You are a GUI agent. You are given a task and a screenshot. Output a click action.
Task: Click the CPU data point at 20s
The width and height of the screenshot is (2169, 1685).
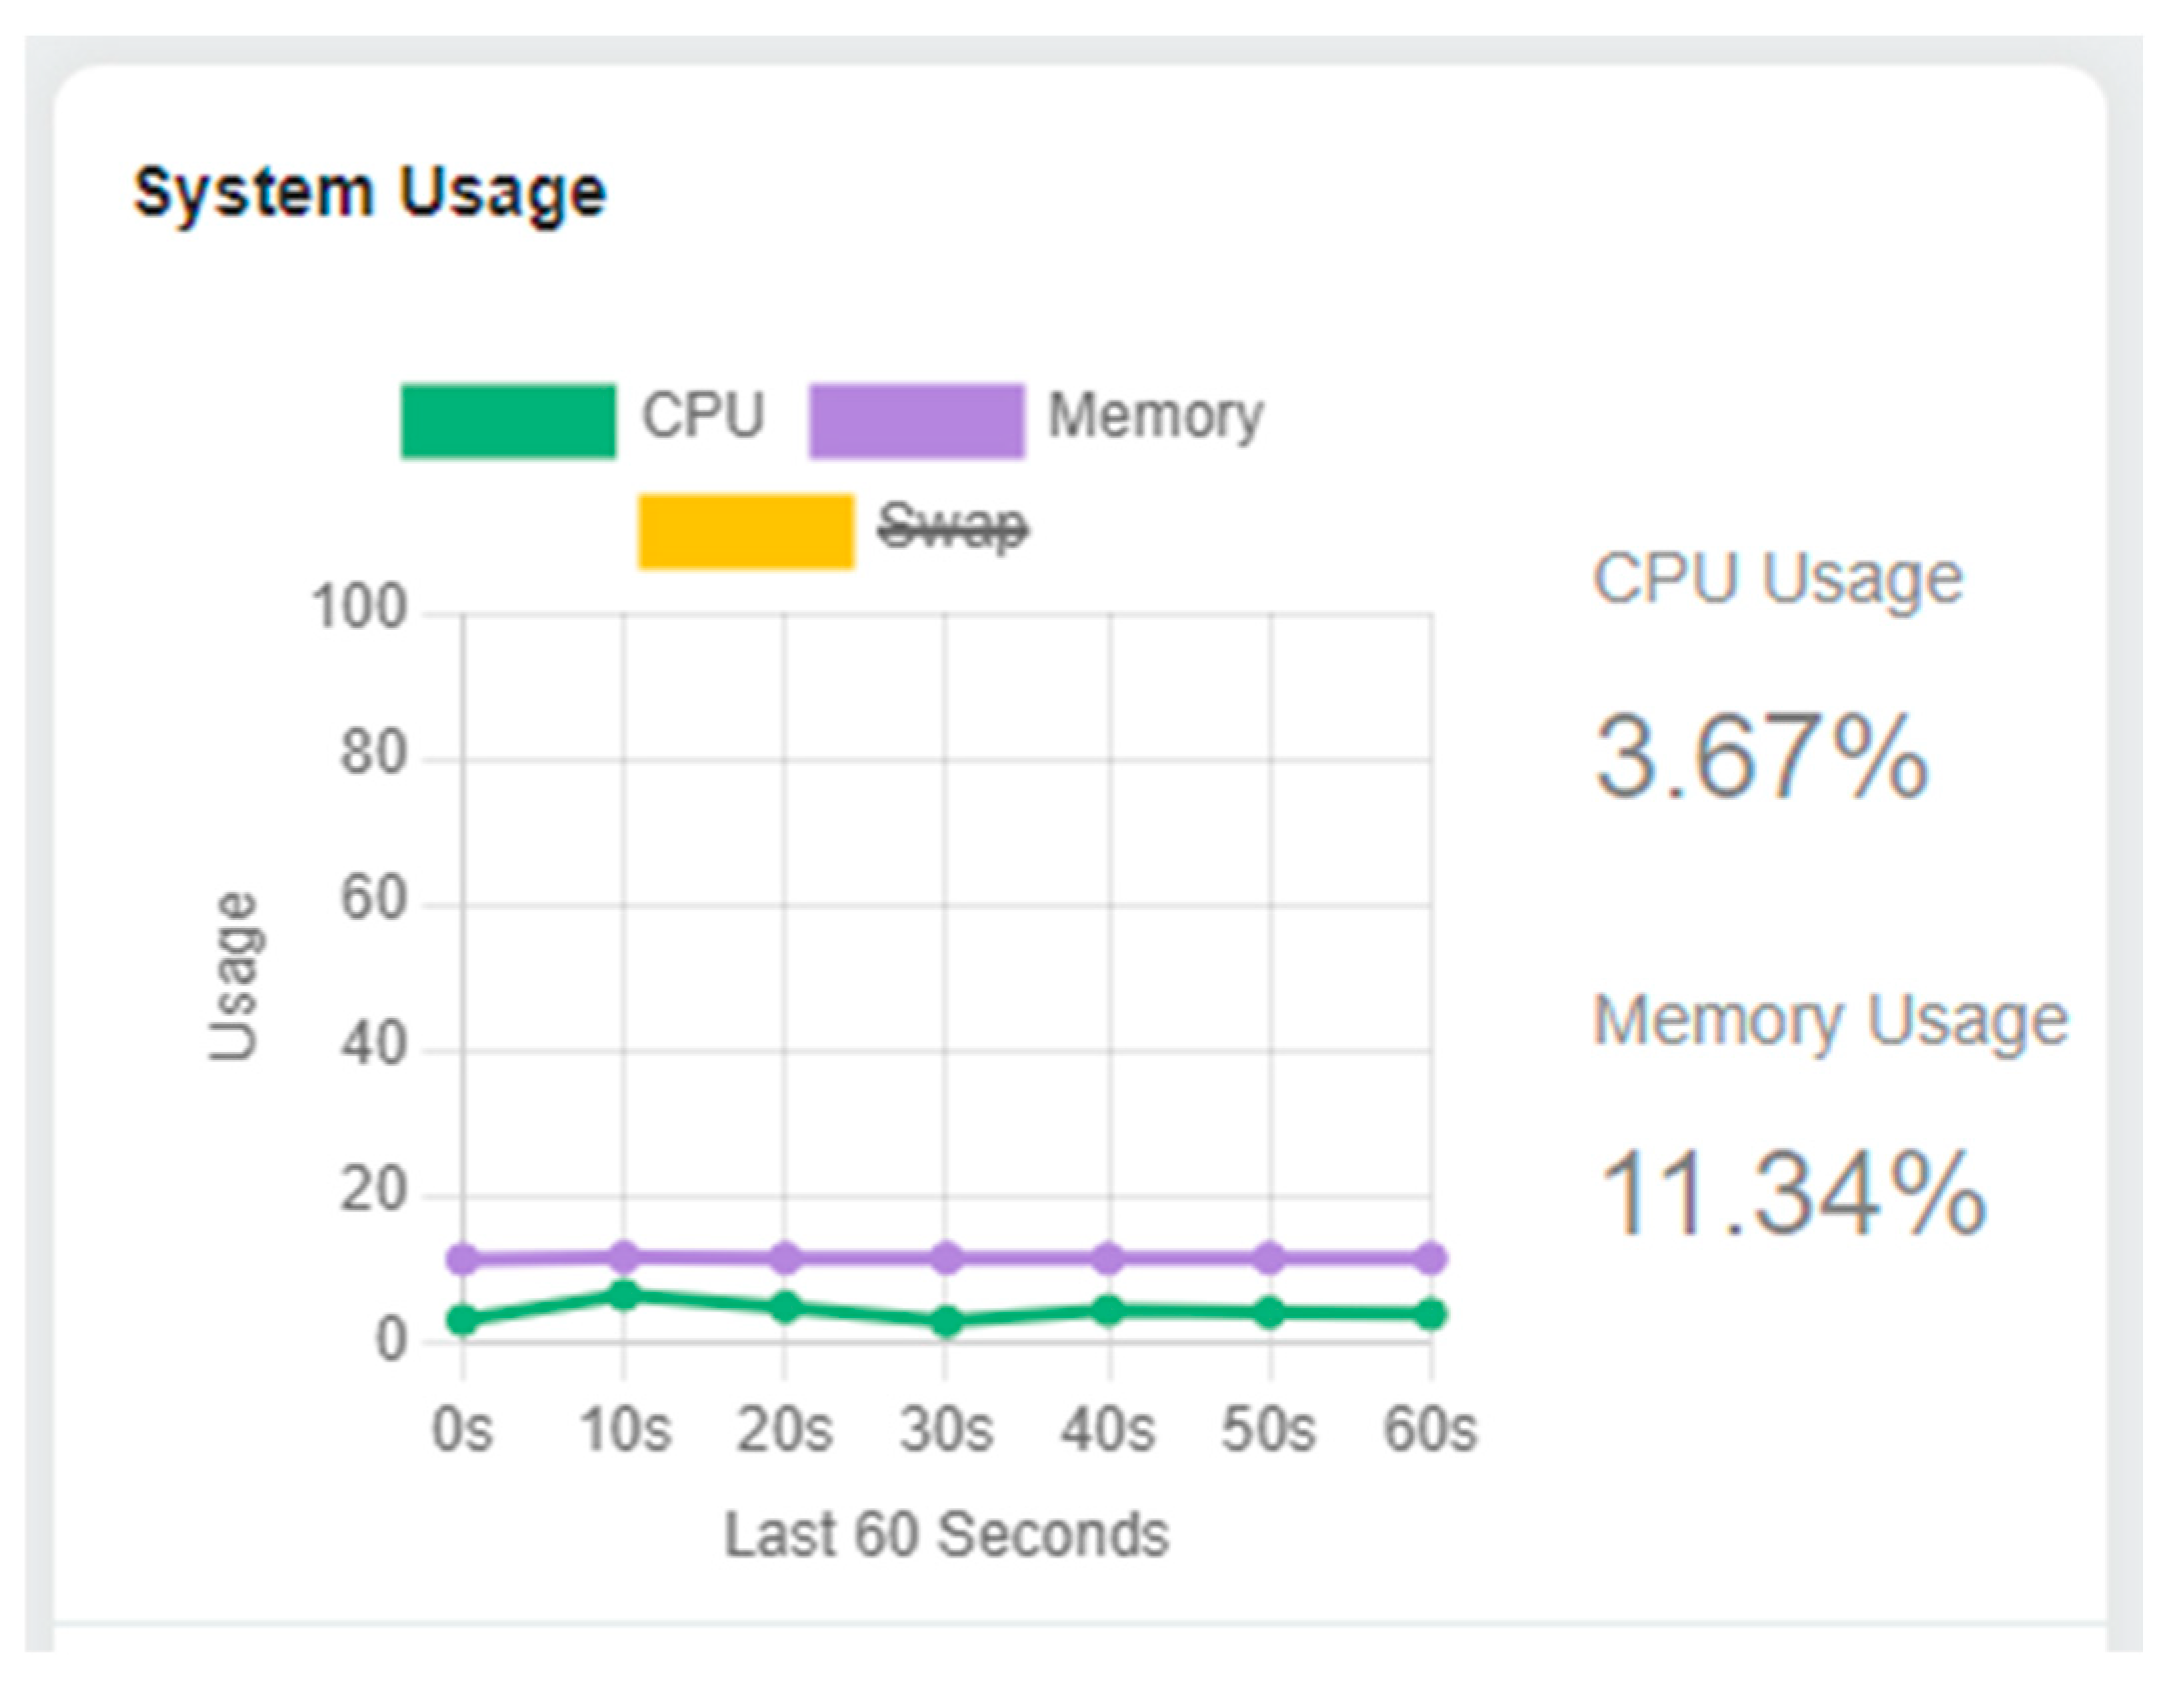coord(786,1307)
